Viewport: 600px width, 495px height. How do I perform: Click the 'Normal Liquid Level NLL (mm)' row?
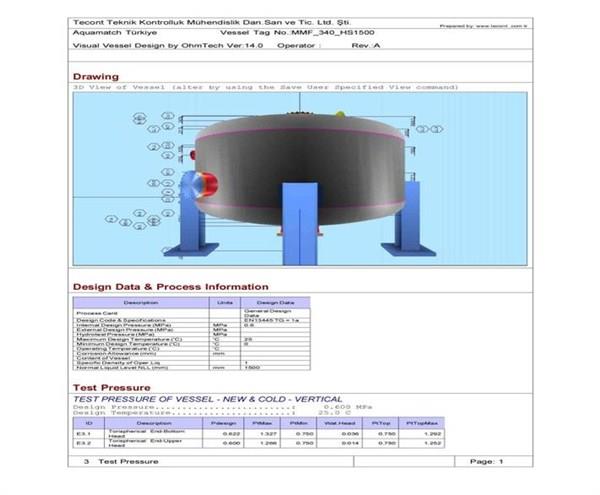[x=191, y=368]
